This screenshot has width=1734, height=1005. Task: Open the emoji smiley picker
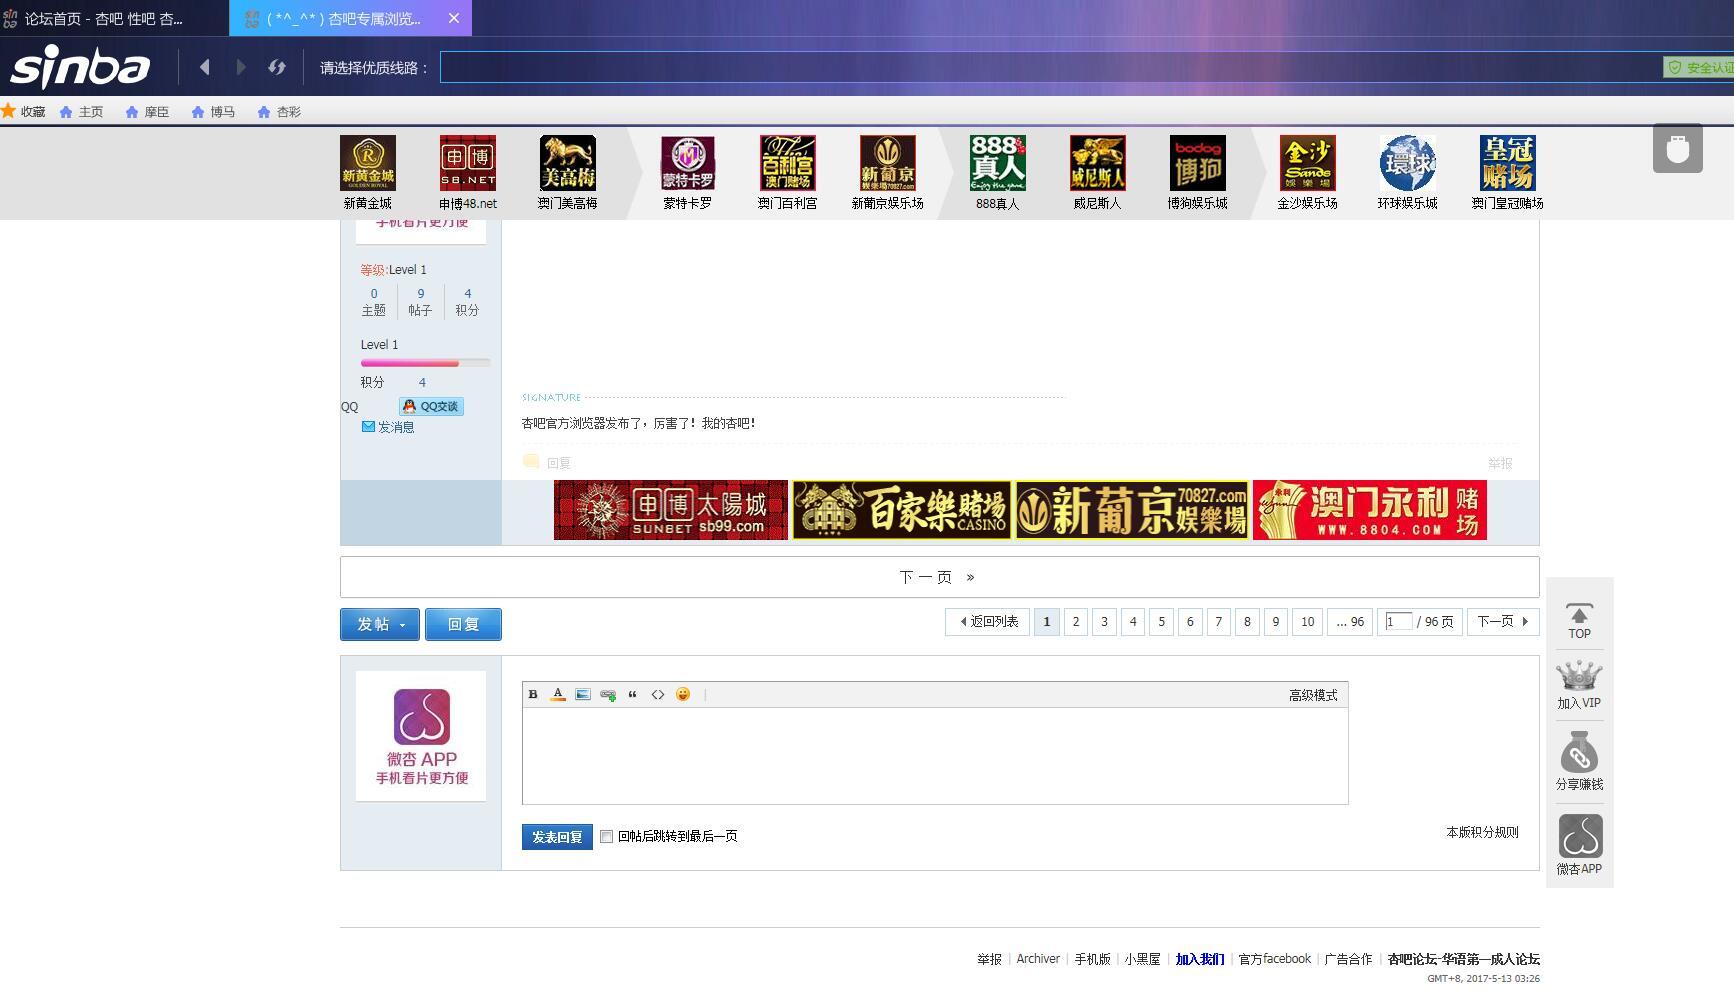pos(683,694)
